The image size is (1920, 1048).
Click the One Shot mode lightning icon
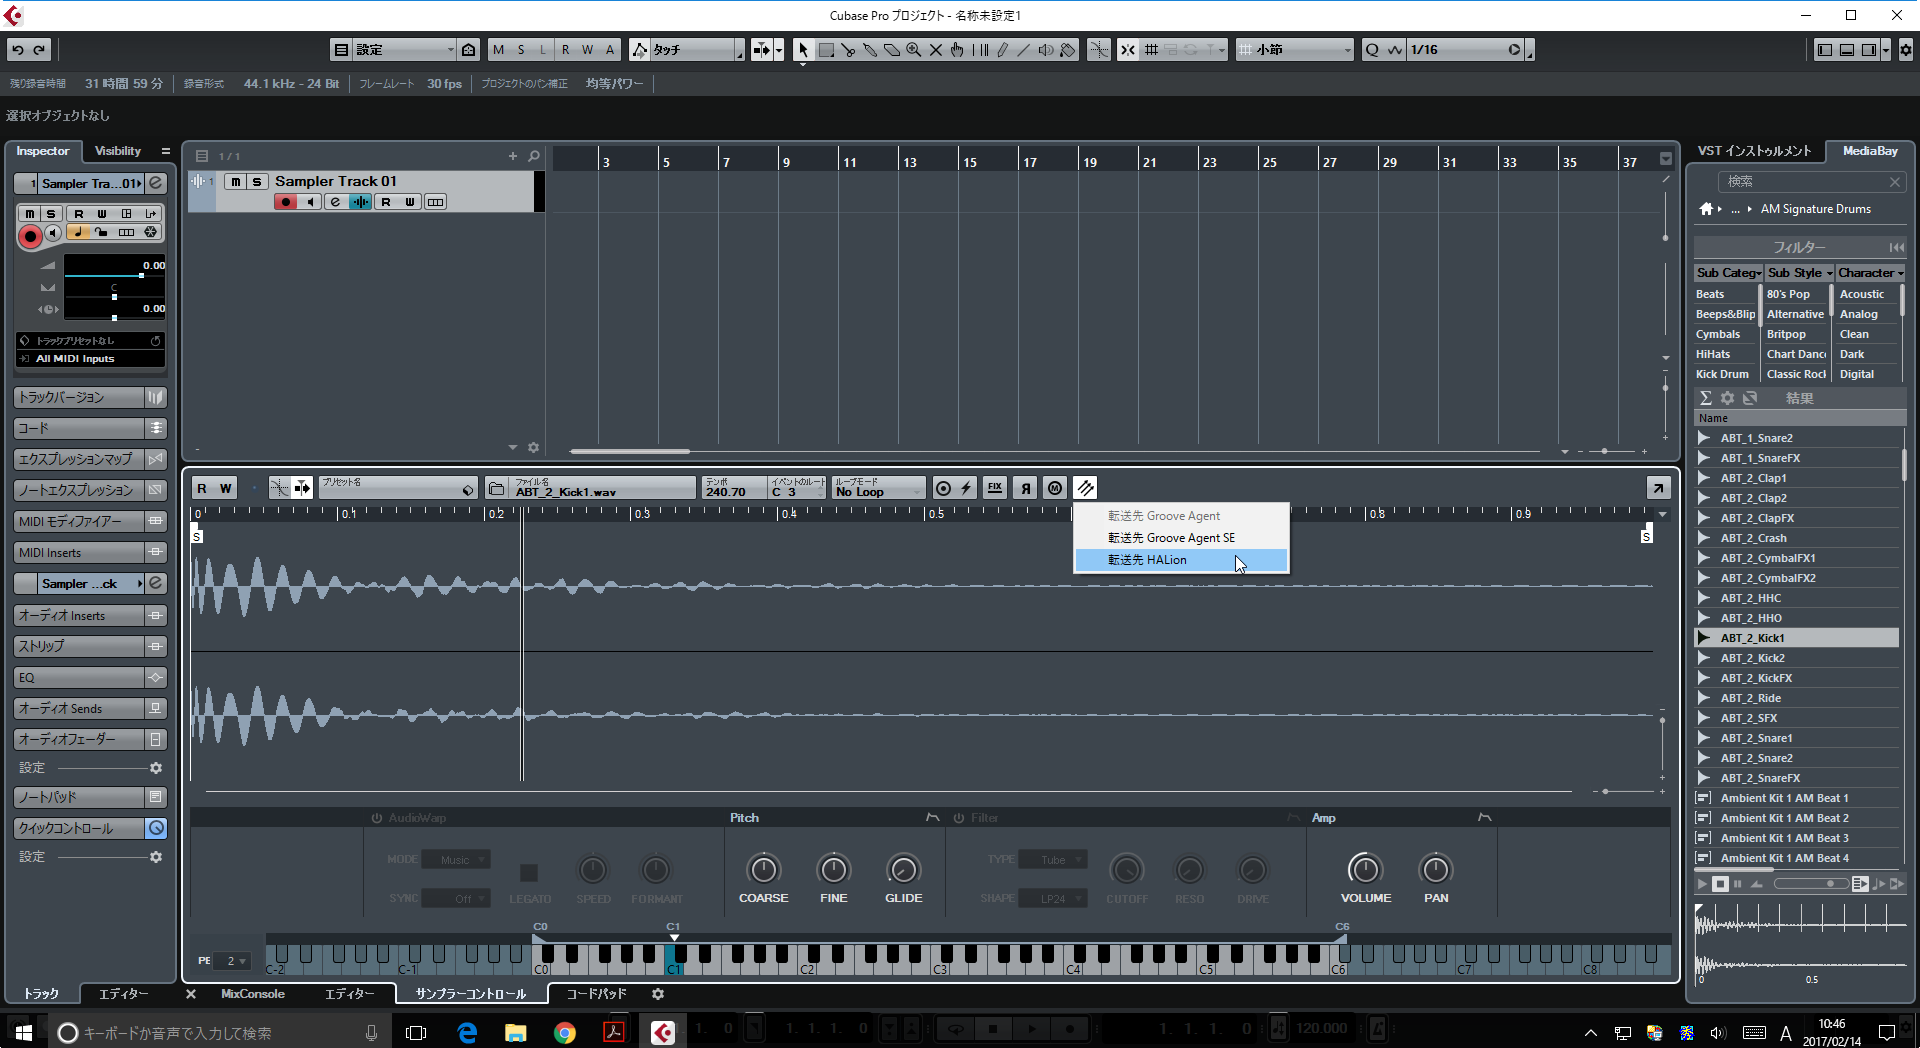(966, 488)
